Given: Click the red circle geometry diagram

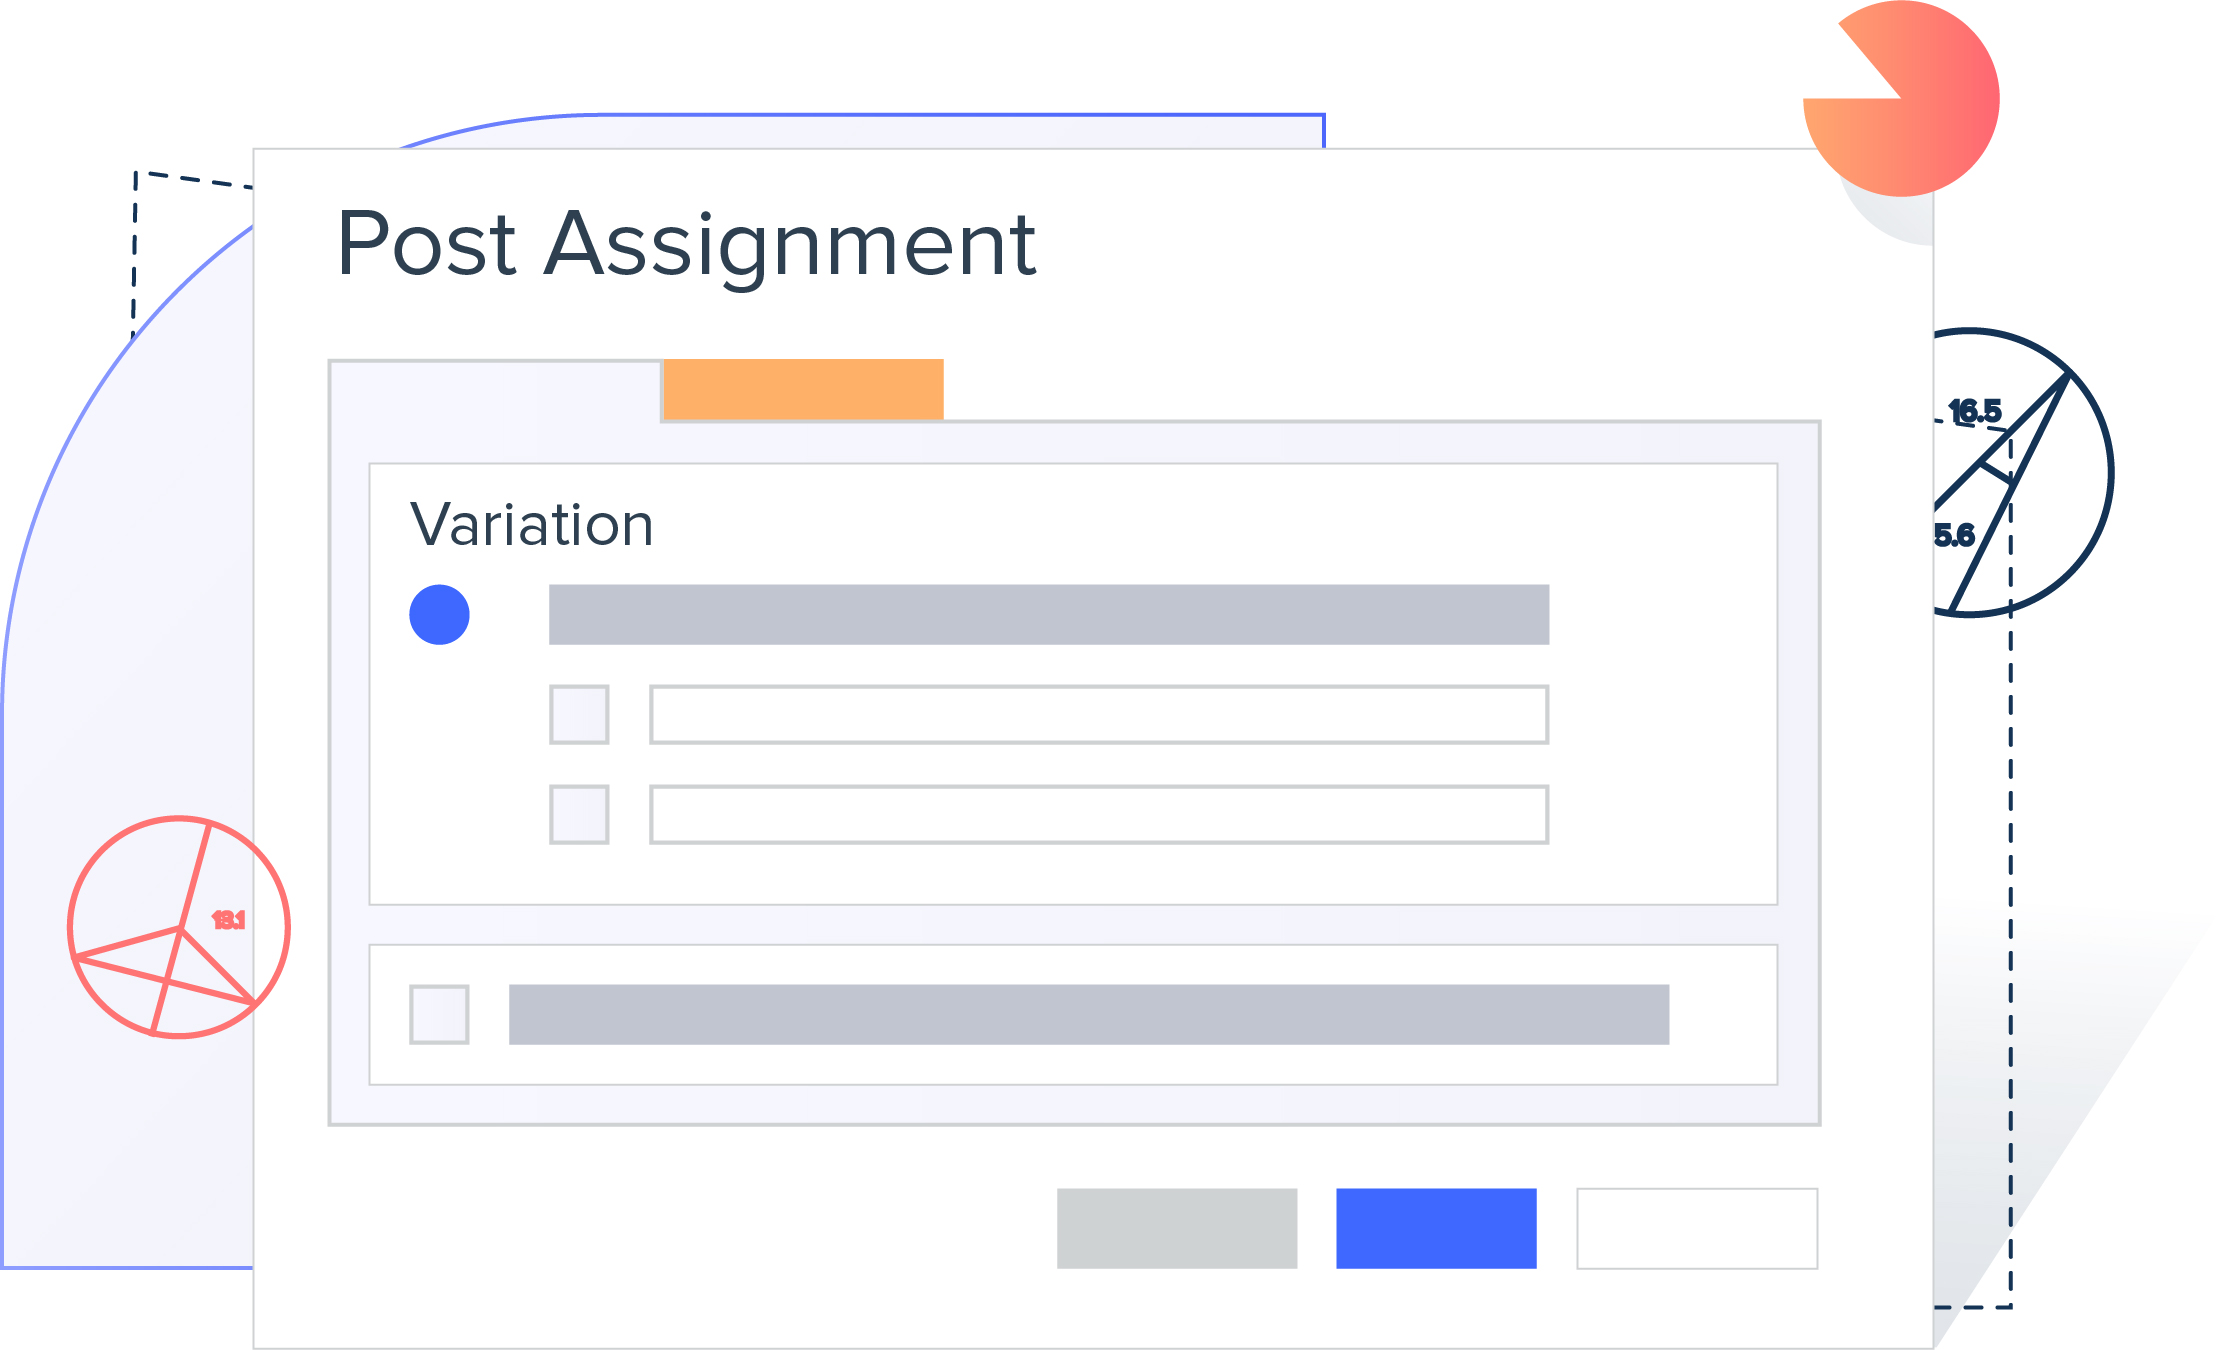Looking at the screenshot, I should click(179, 927).
